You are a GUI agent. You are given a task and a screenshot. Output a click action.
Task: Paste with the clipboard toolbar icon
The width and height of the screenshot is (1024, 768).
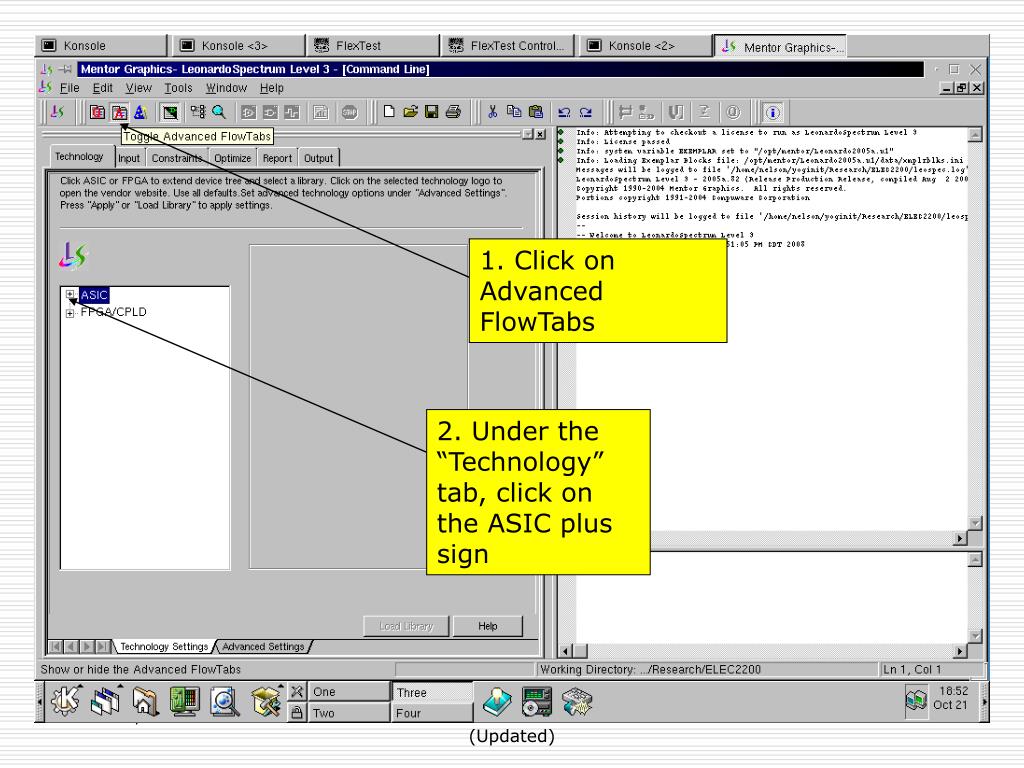(536, 112)
